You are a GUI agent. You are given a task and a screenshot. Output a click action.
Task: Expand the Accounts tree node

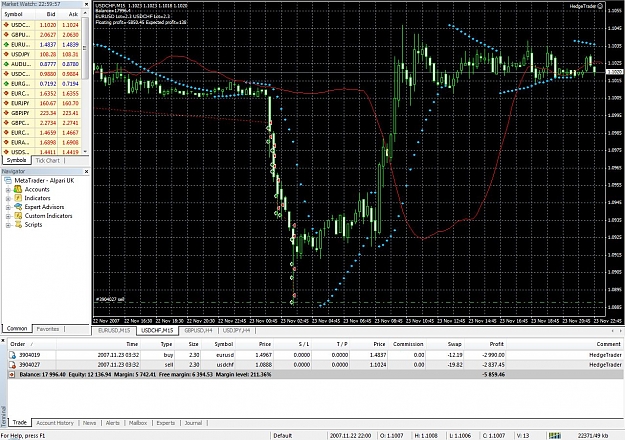(8, 190)
